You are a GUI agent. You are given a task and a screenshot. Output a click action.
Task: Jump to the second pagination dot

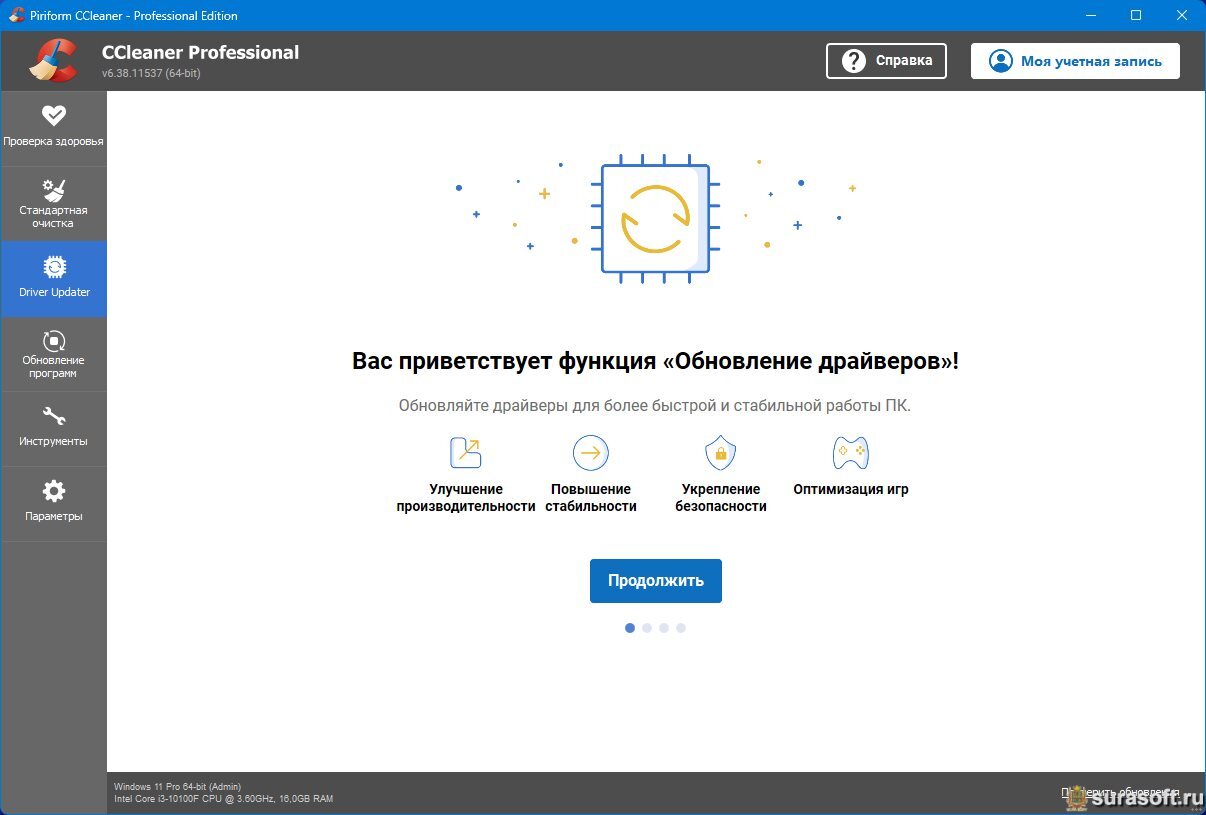pos(647,628)
